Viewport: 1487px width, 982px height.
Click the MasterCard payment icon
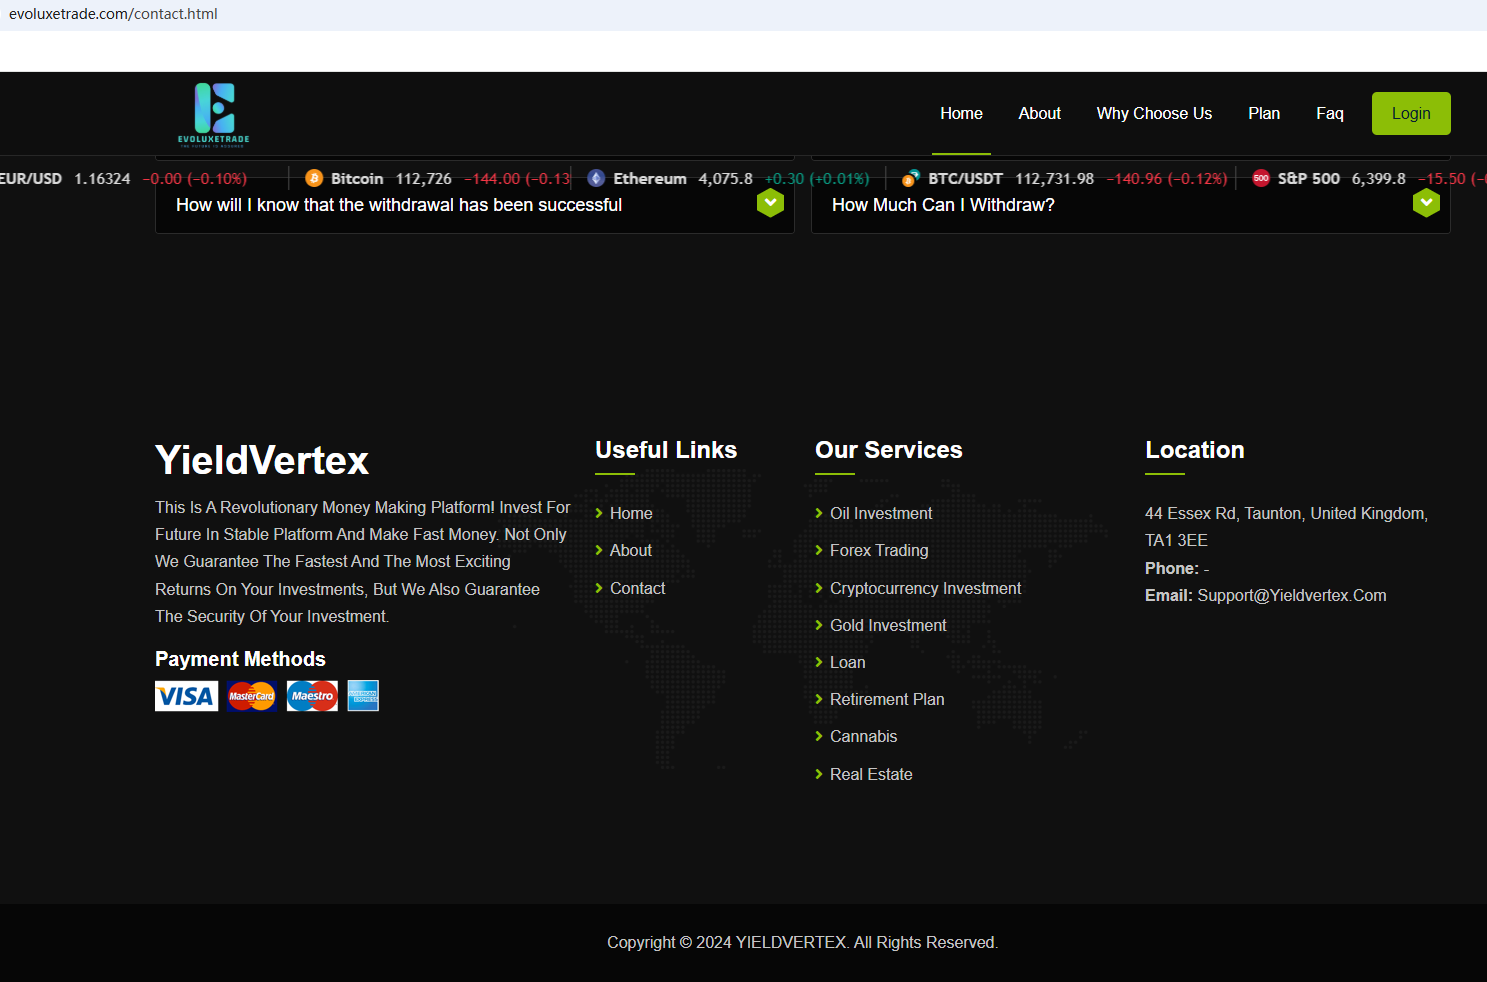coord(252,696)
